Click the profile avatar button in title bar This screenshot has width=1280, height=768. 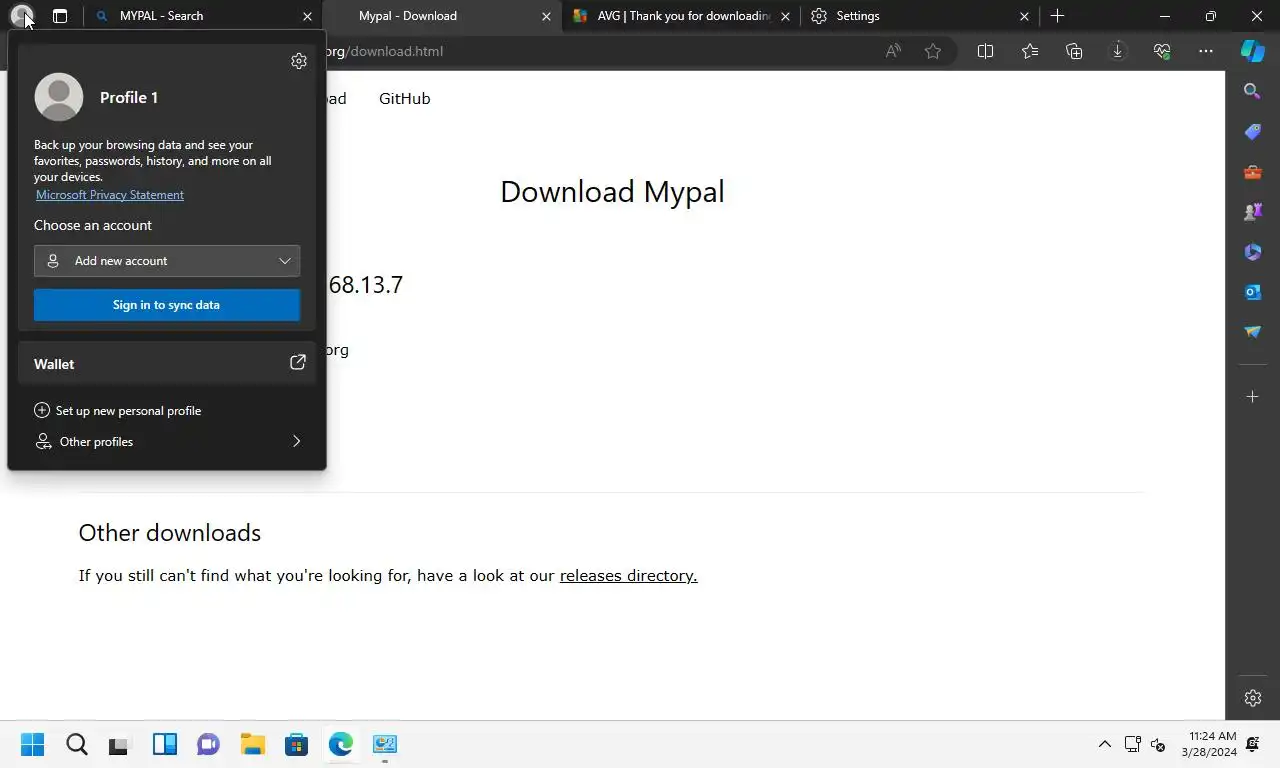pyautogui.click(x=21, y=16)
